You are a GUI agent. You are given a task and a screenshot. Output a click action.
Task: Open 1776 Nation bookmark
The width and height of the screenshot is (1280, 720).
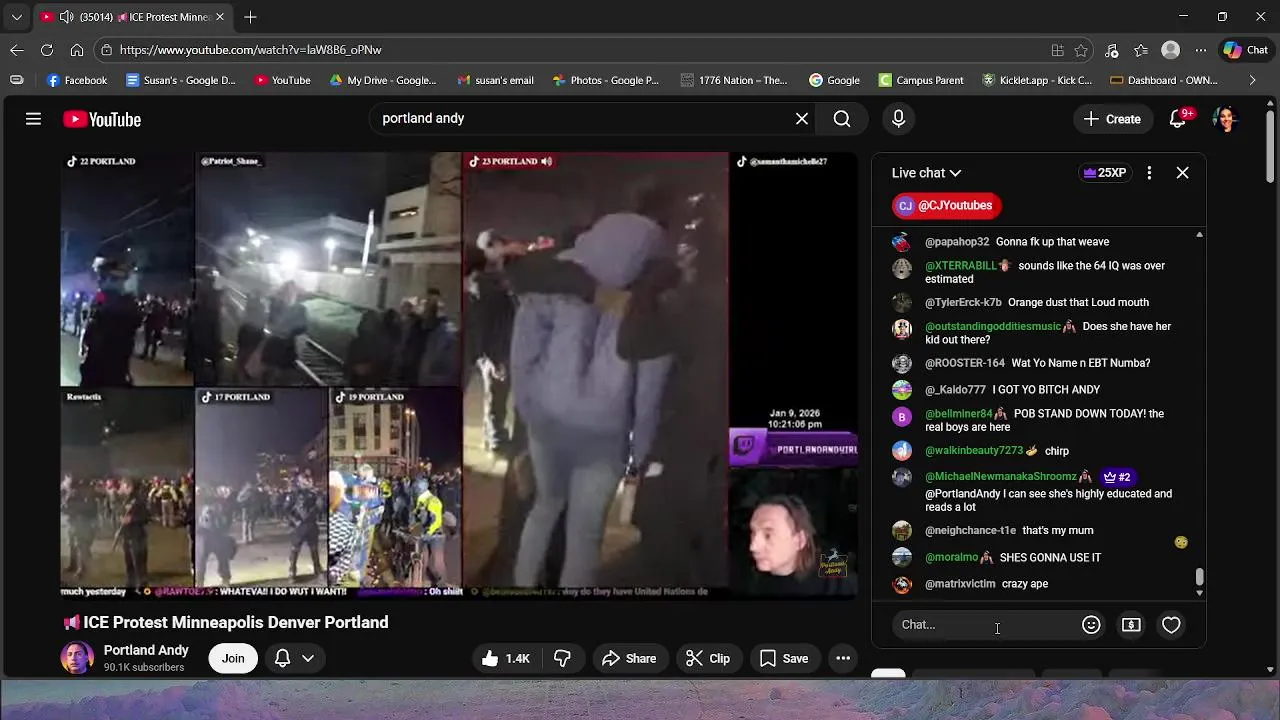734,80
